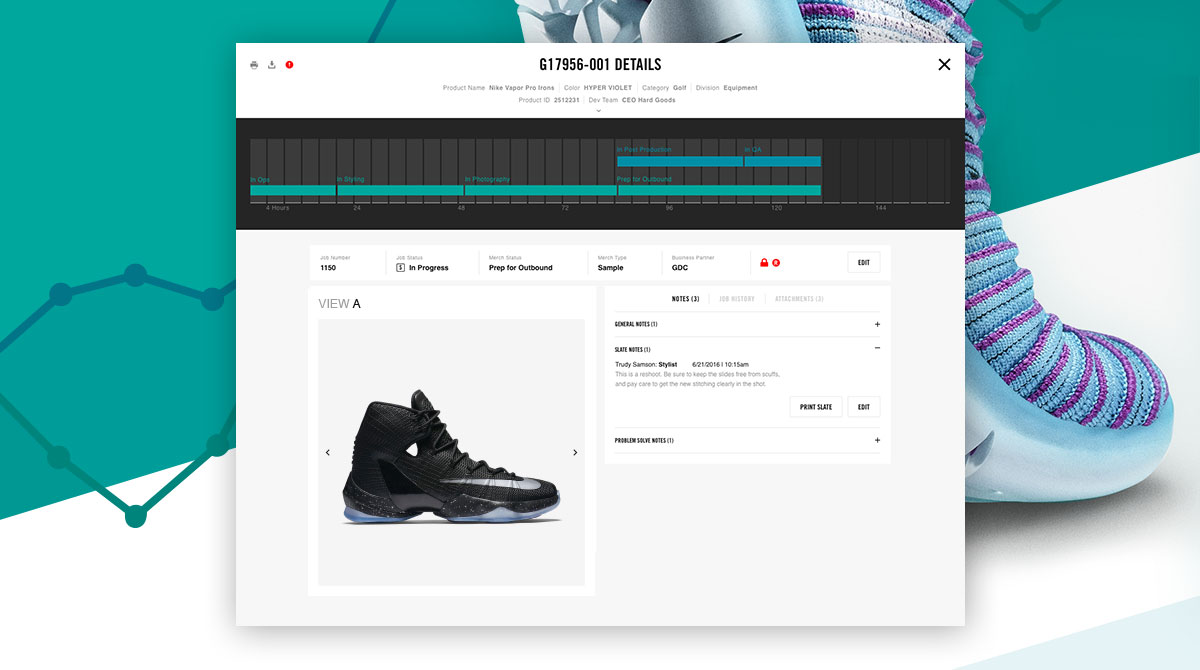The width and height of the screenshot is (1200, 670).
Task: Click the 'Nike Vapor Pro Irons' product name
Action: [x=521, y=88]
